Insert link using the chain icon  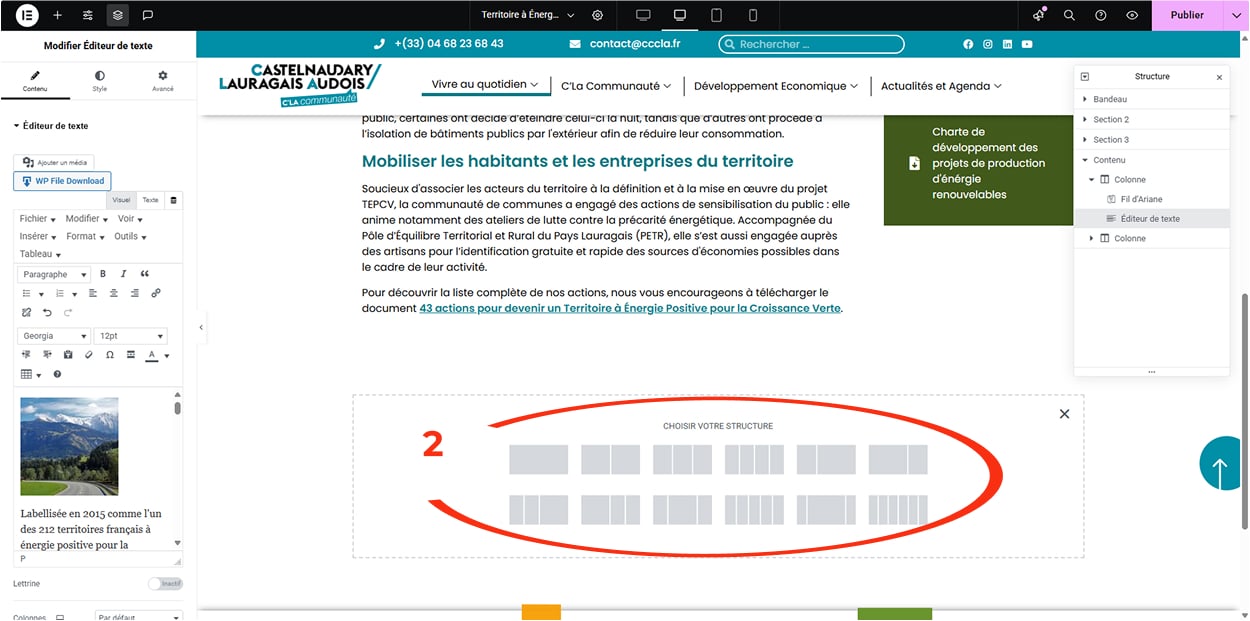tap(156, 293)
